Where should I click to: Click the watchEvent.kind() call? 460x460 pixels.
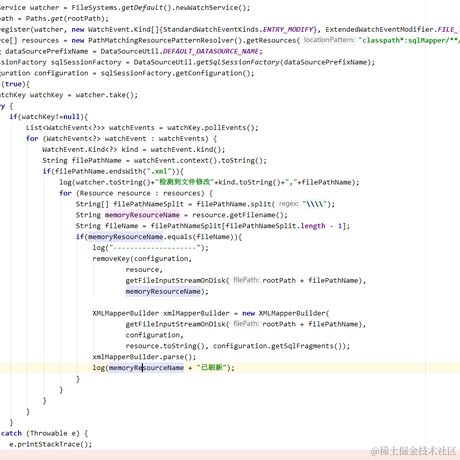coord(187,149)
